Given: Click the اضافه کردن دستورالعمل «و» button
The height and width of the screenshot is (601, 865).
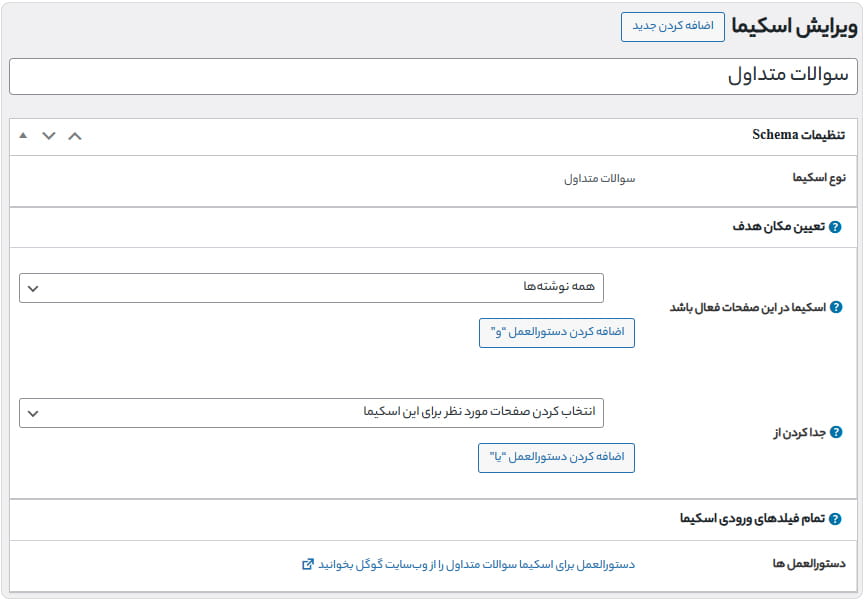Looking at the screenshot, I should tap(556, 332).
